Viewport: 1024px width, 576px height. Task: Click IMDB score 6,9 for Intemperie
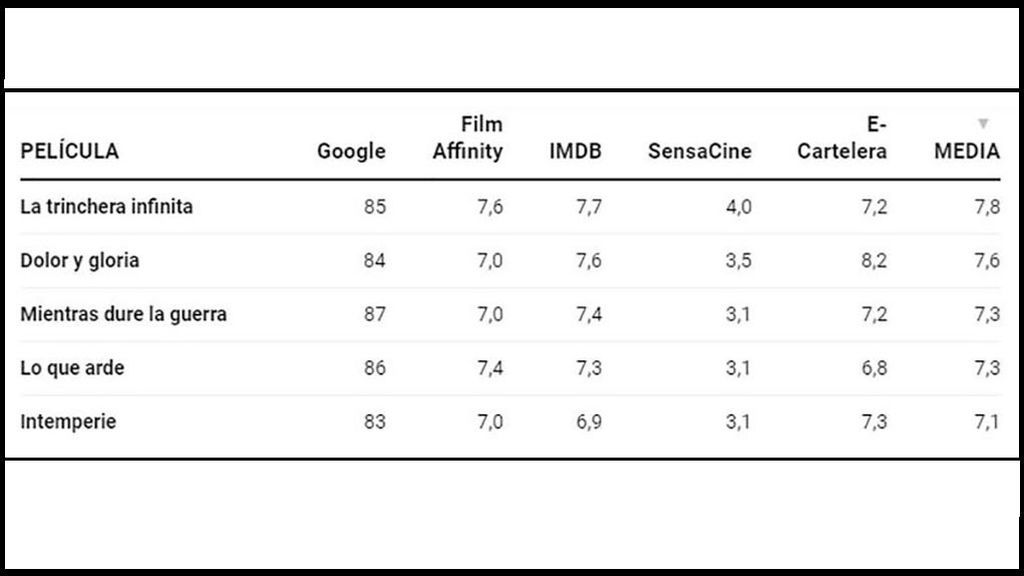coord(588,422)
